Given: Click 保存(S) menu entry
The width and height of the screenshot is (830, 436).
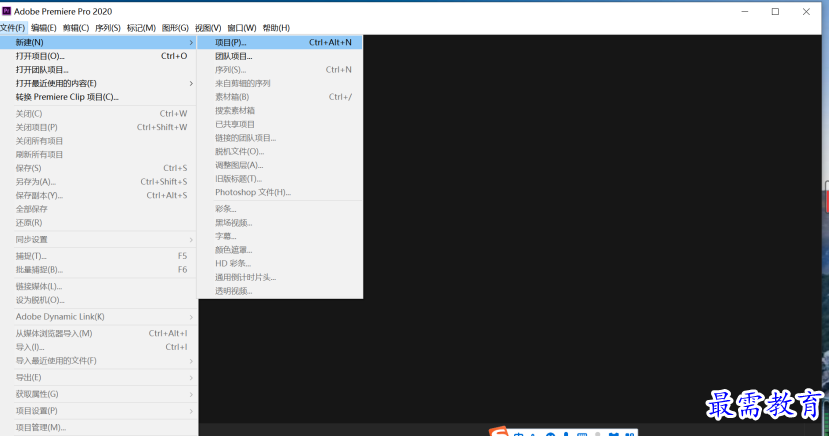Looking at the screenshot, I should 99,168.
